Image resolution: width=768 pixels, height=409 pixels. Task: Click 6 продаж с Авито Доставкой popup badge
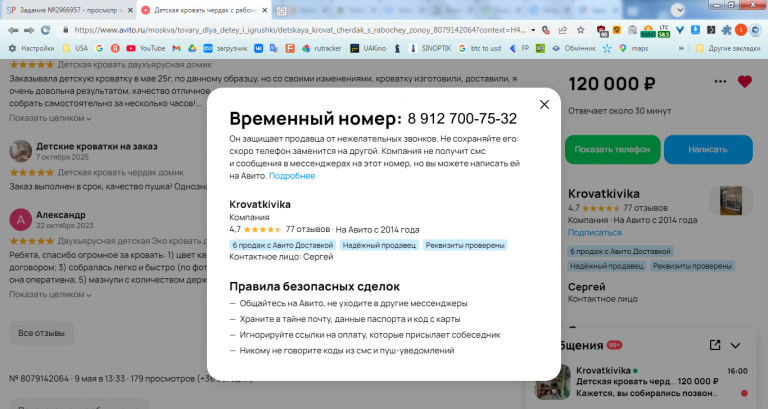(x=283, y=245)
